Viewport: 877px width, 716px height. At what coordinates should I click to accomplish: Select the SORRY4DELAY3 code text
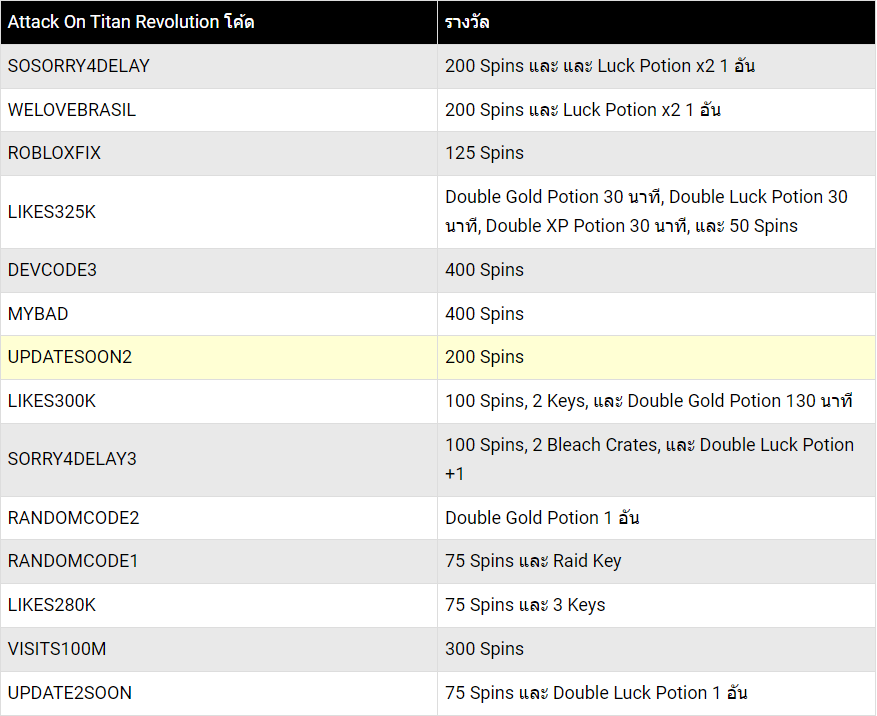(x=72, y=459)
